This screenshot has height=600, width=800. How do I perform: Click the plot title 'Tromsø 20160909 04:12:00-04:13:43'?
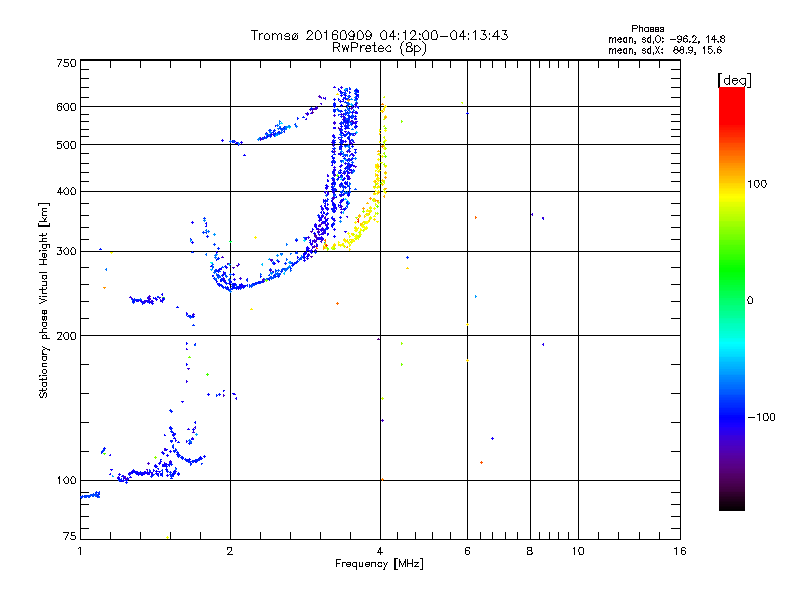point(379,35)
